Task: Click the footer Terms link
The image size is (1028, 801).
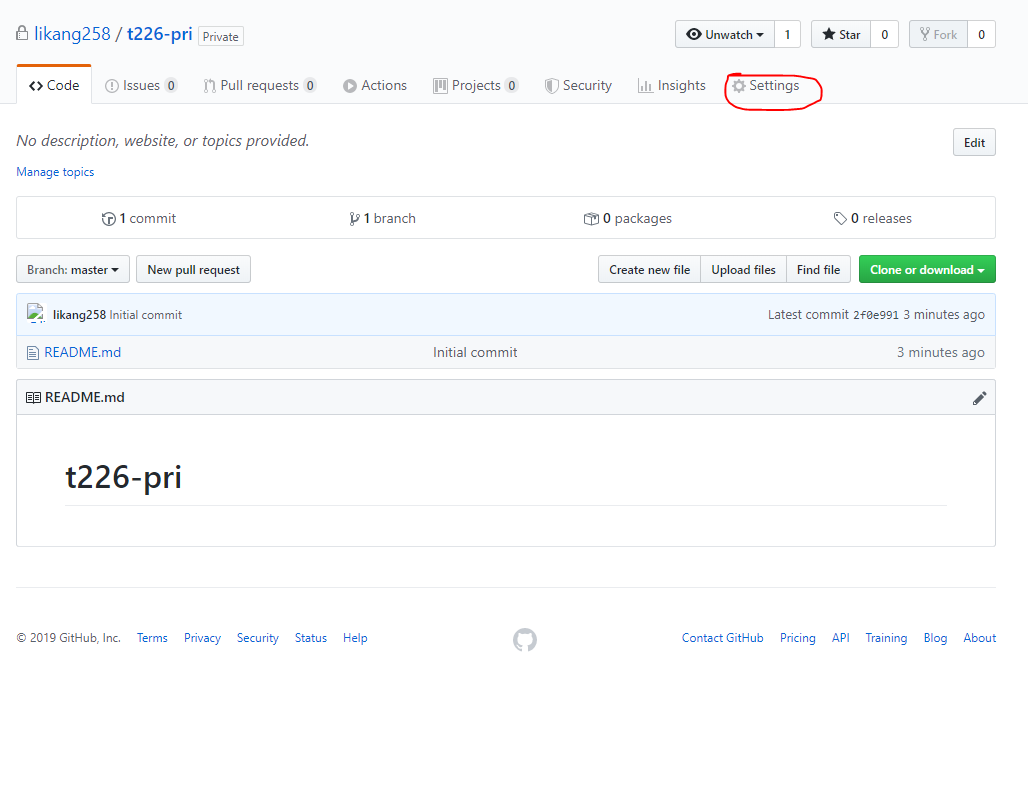Action: [152, 638]
